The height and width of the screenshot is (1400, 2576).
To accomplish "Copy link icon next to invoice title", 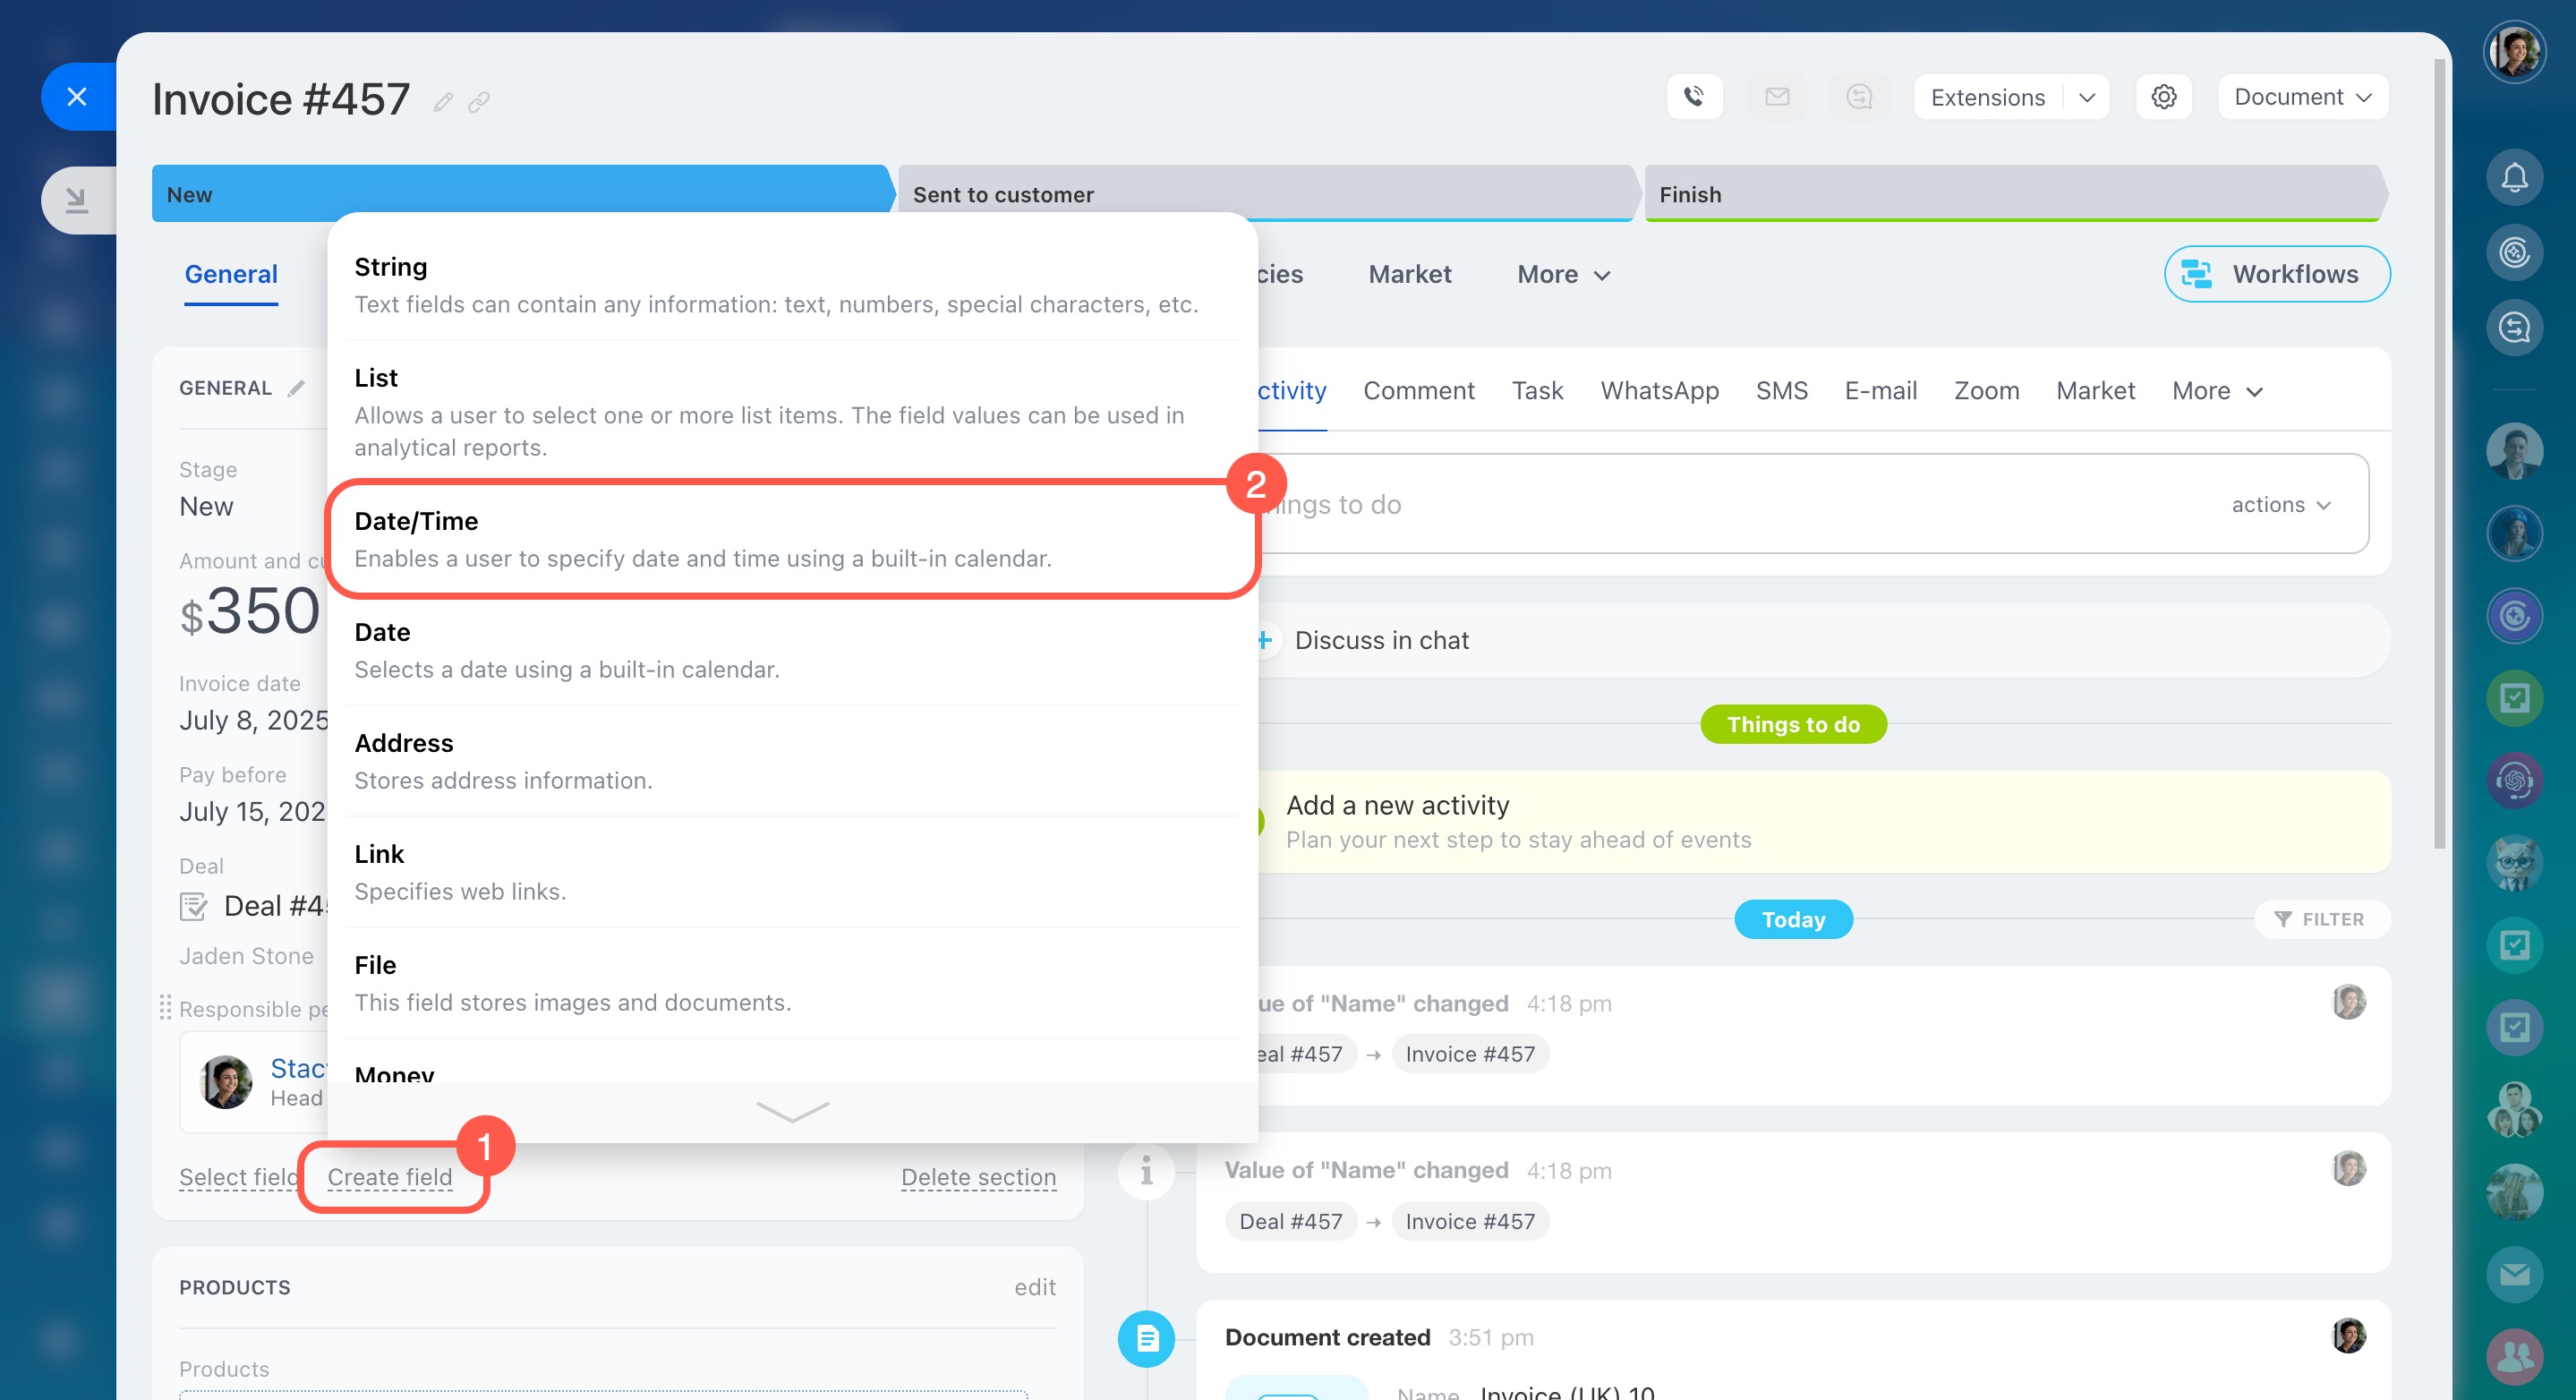I will coord(479,102).
